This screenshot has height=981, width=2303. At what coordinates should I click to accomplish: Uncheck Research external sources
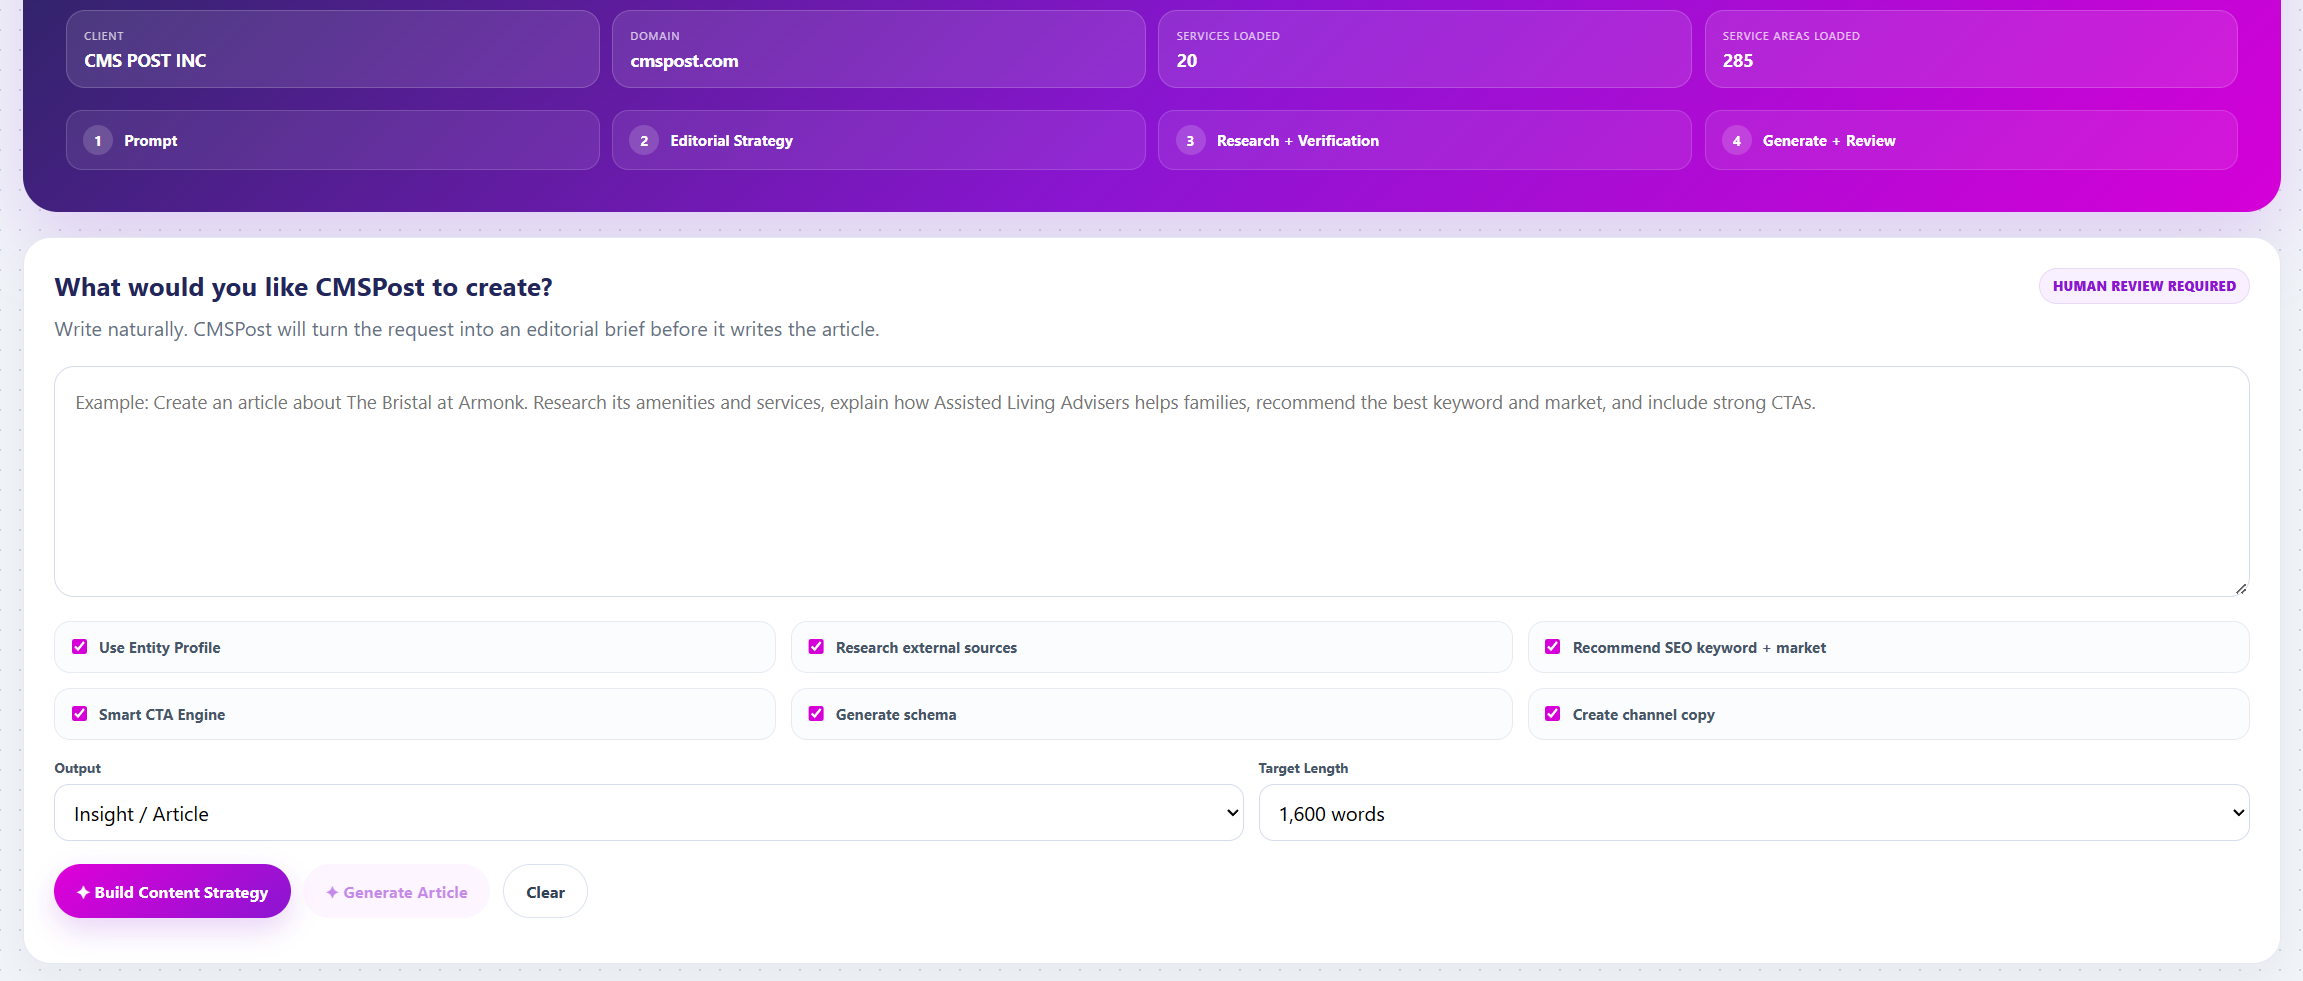point(816,647)
